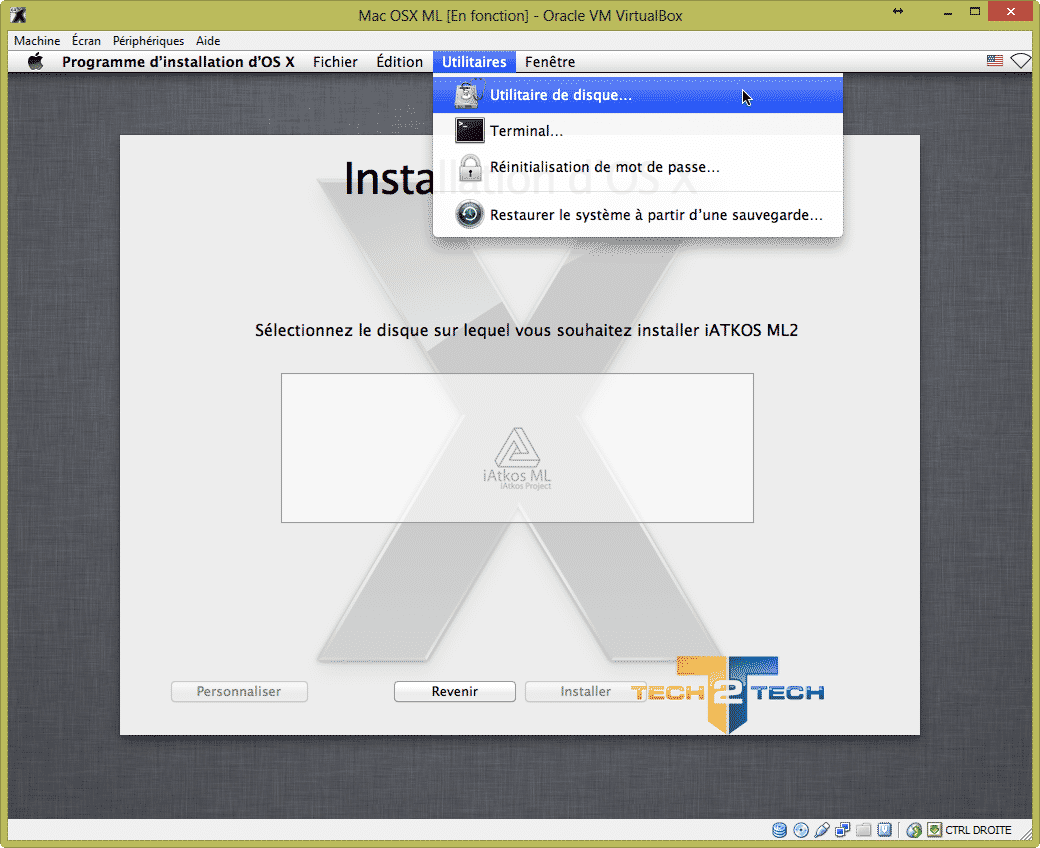This screenshot has width=1040, height=848.
Task: Choose Réinitialisation de mot de passe
Action: pyautogui.click(x=604, y=167)
